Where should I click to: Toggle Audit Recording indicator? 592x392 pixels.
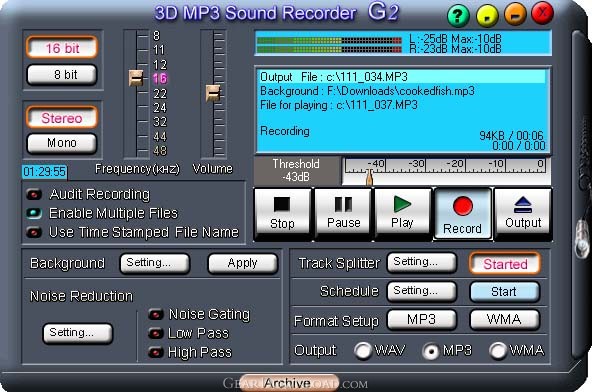34,194
